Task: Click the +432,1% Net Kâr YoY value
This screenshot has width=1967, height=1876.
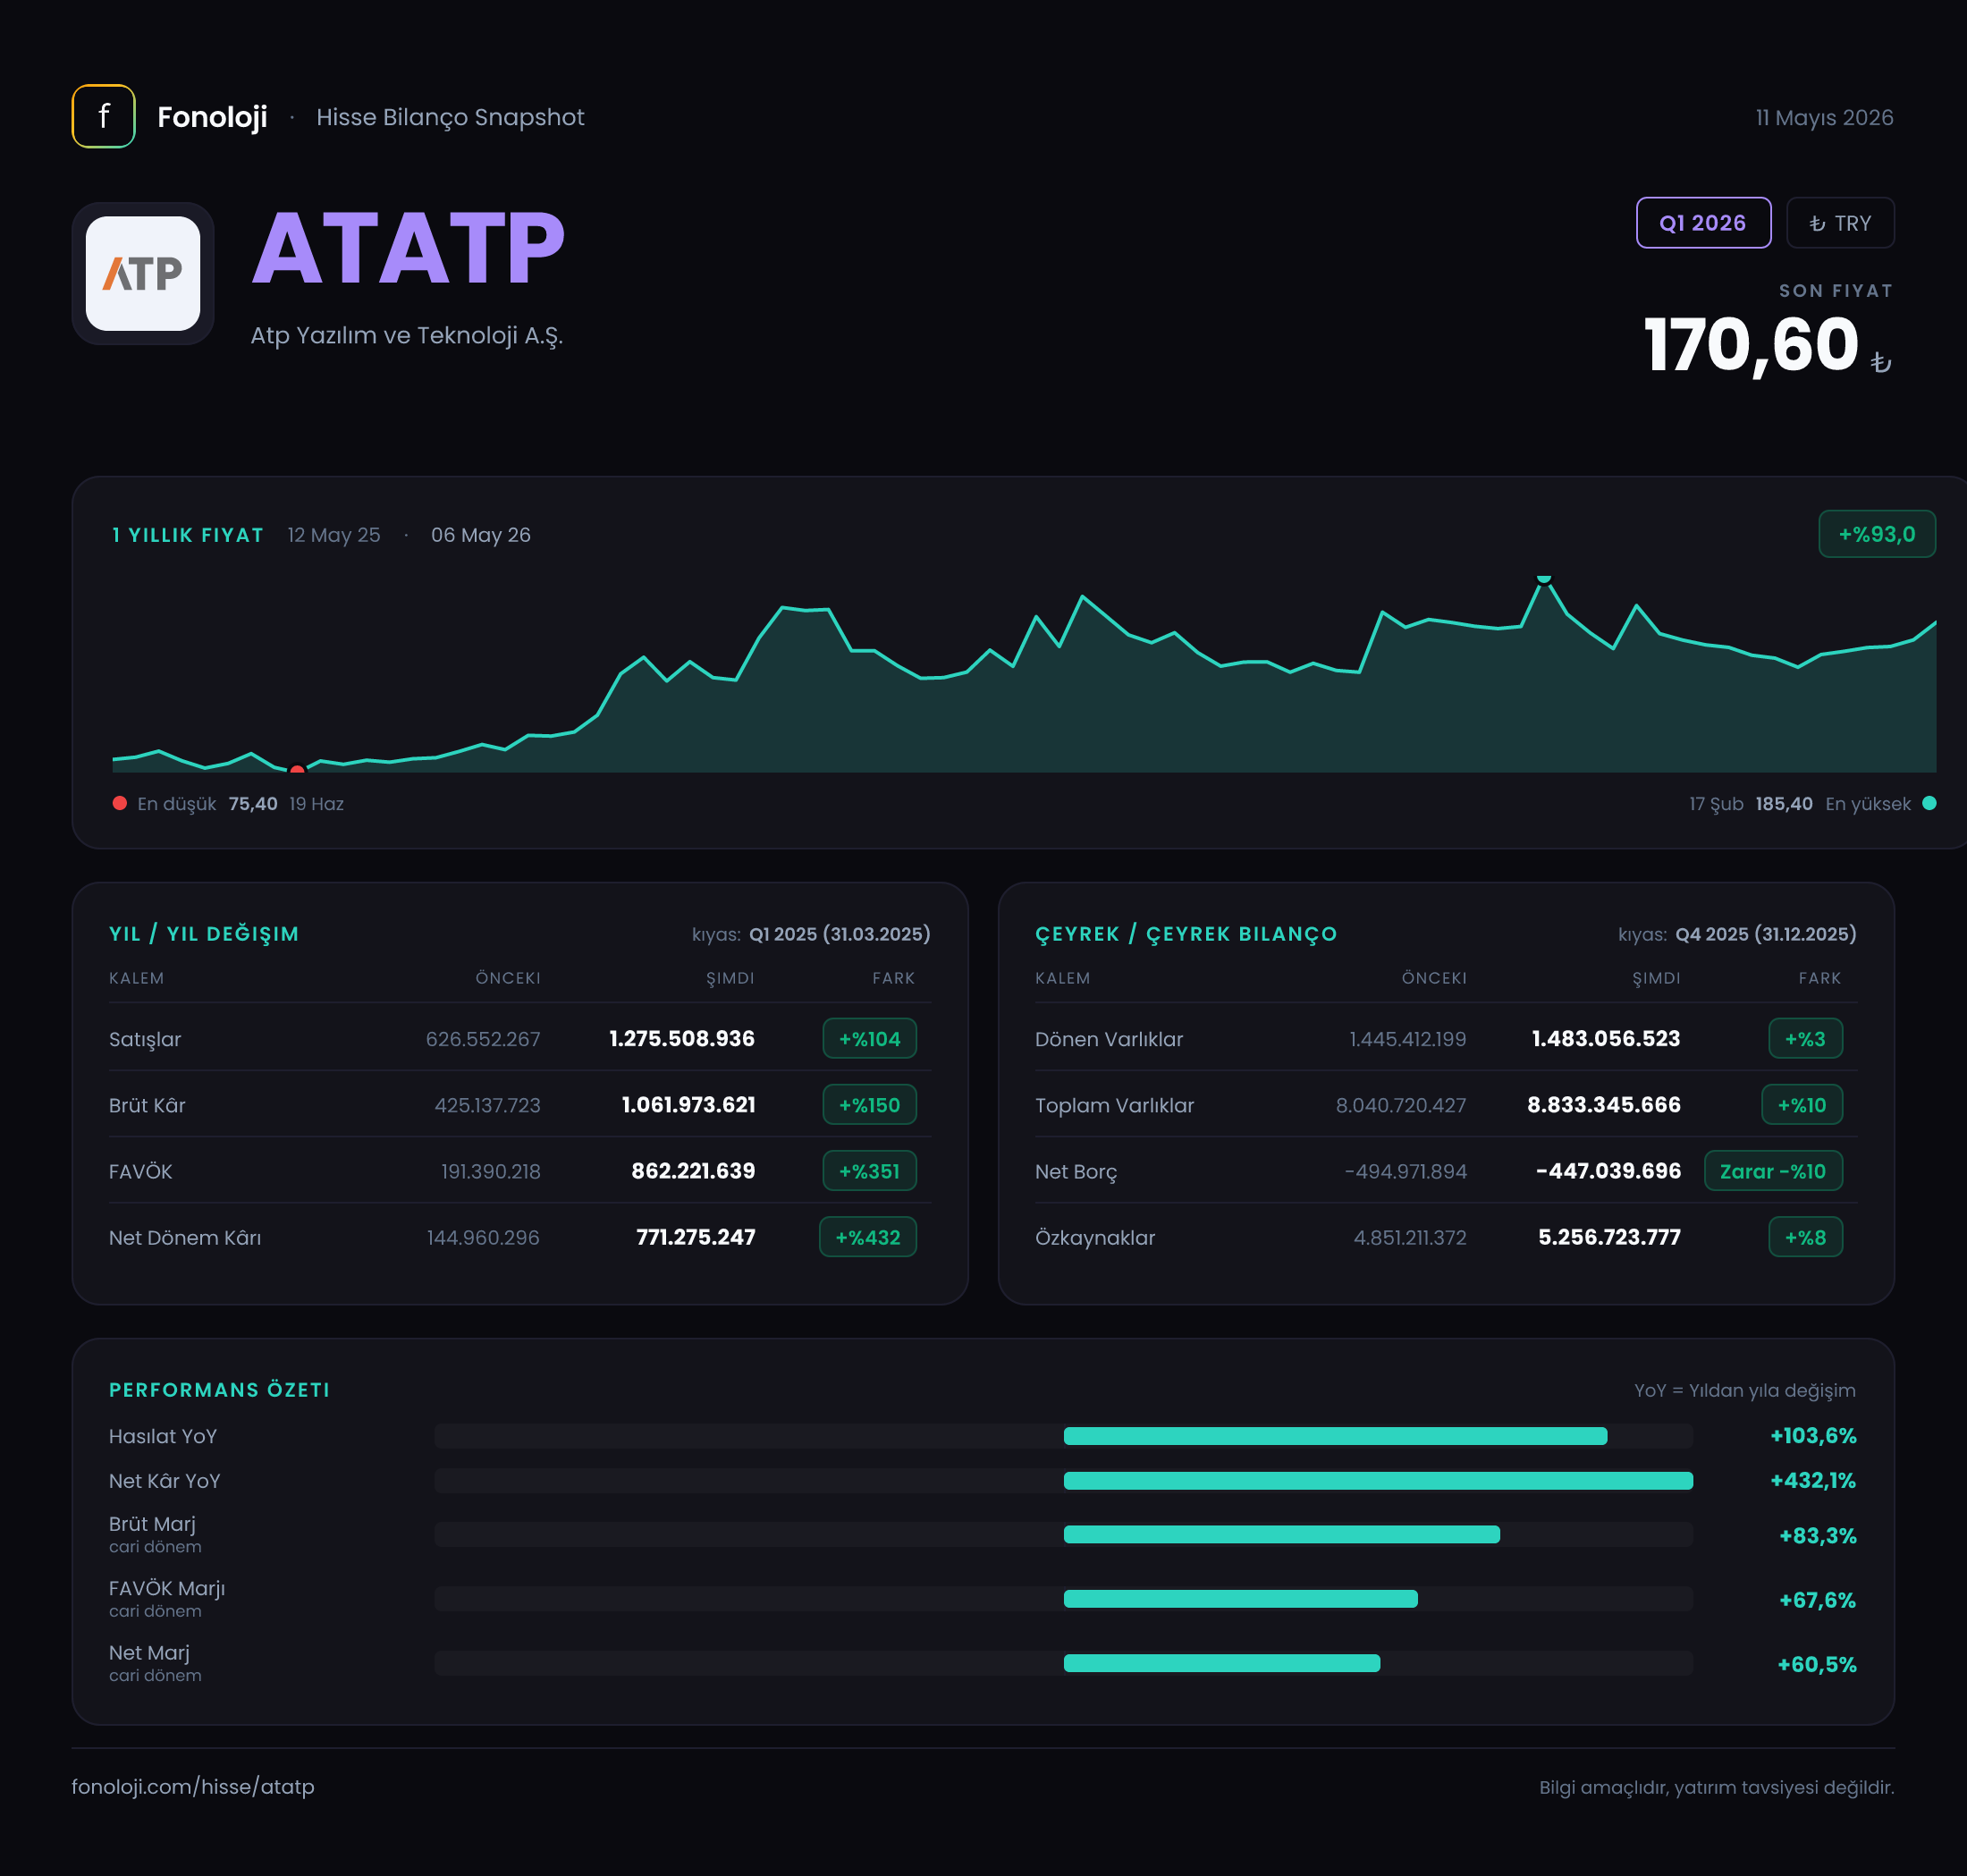Action: 1813,1480
